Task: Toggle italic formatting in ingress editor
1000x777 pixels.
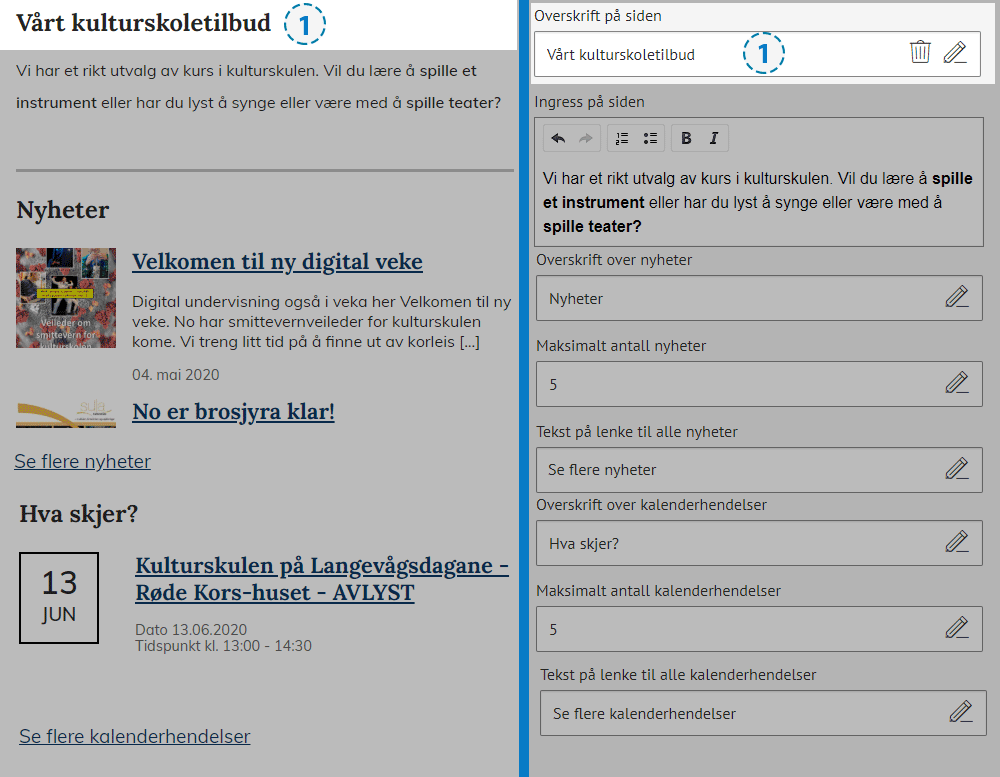Action: pos(714,138)
